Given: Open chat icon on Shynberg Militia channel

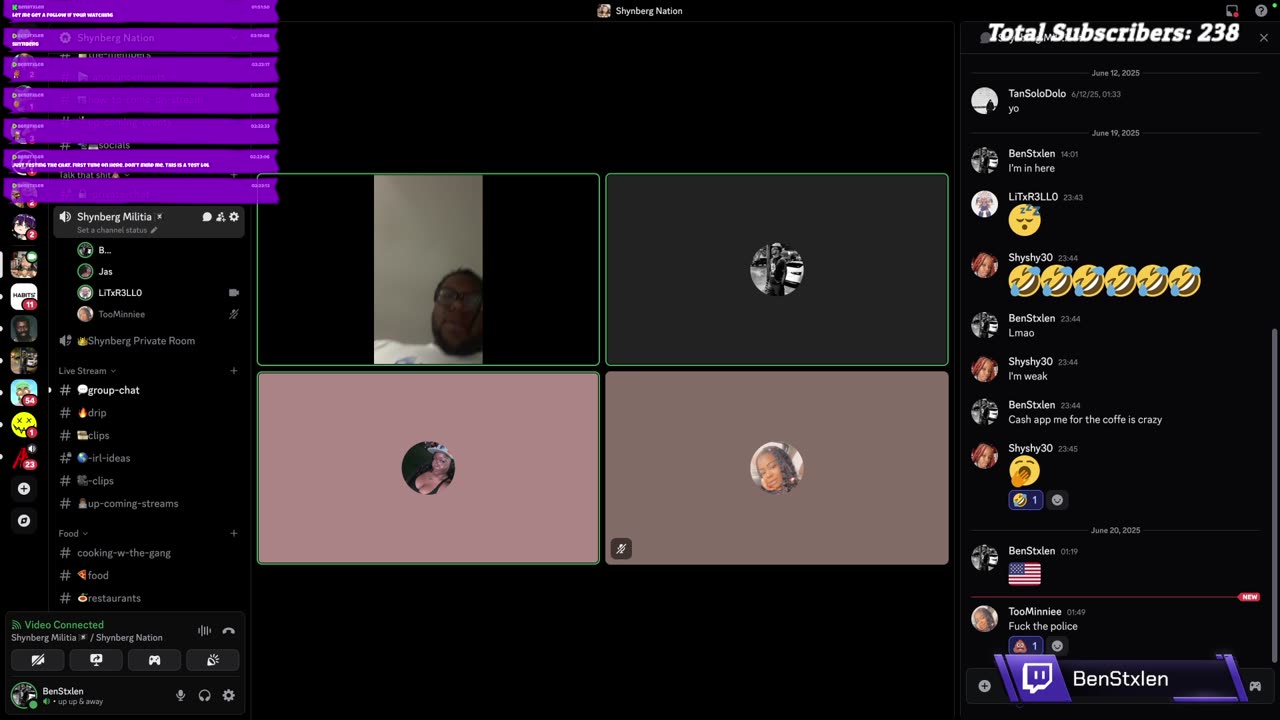Looking at the screenshot, I should (207, 217).
